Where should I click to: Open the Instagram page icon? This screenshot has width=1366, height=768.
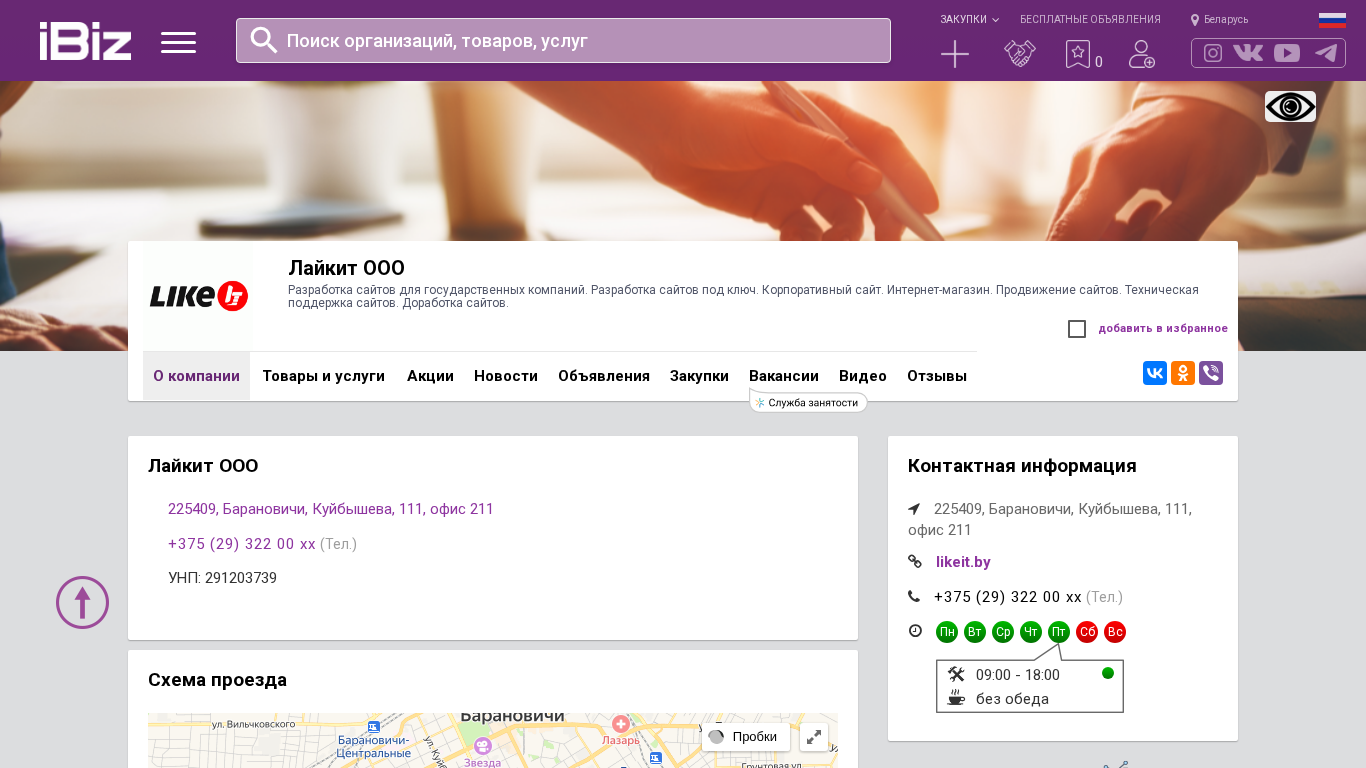(x=1212, y=53)
